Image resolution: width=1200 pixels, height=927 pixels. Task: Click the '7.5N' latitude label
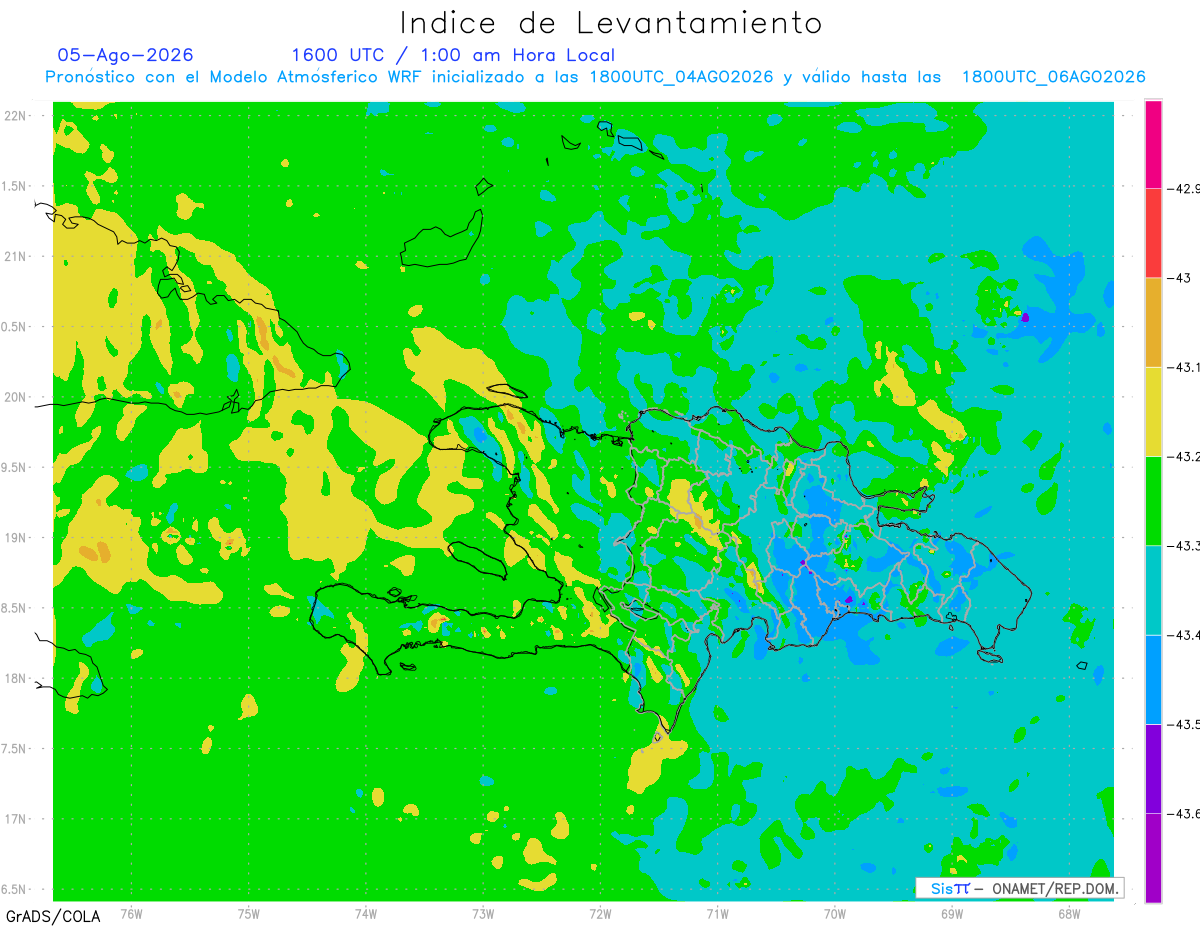pyautogui.click(x=15, y=748)
